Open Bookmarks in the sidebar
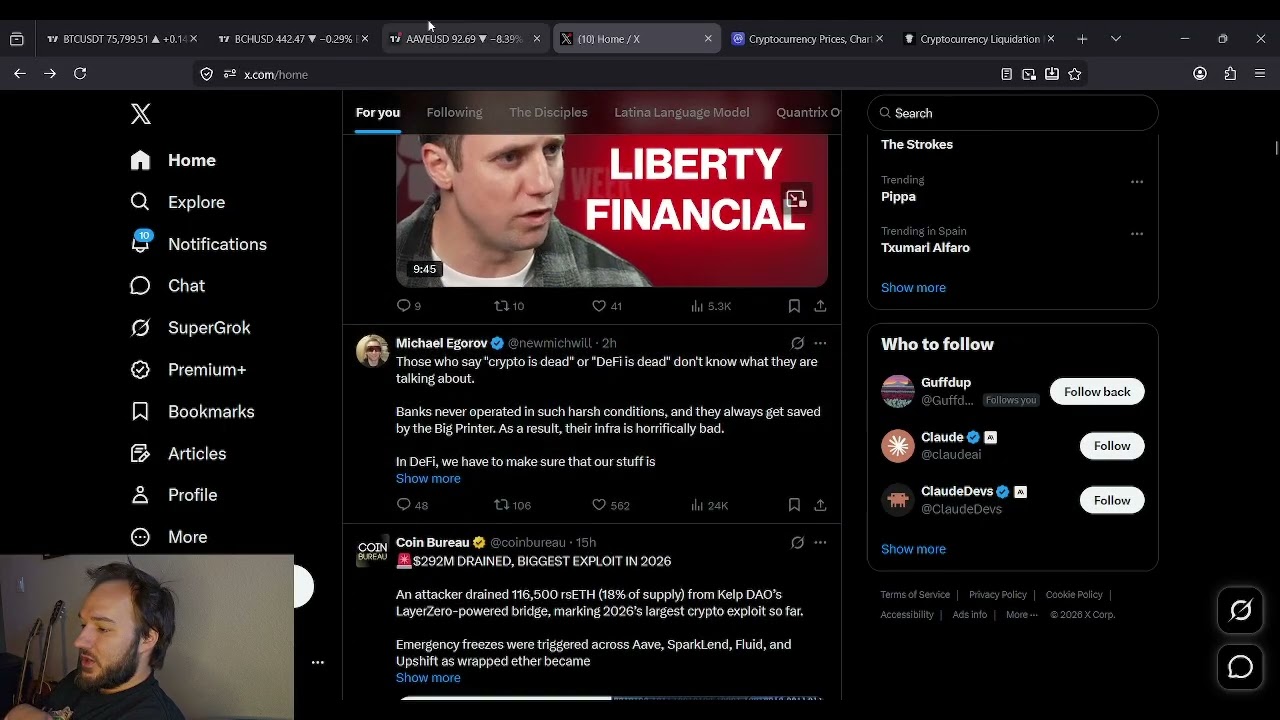This screenshot has height=720, width=1280. [x=192, y=412]
